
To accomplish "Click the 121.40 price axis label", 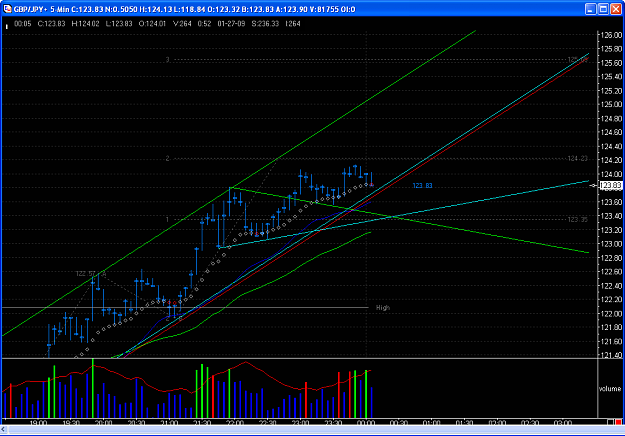I will (611, 355).
